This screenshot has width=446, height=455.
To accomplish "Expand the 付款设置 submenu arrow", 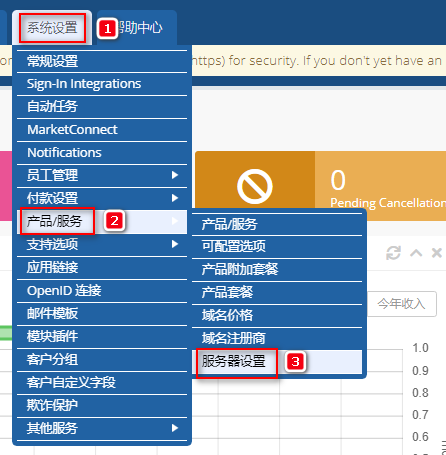I will click(175, 198).
